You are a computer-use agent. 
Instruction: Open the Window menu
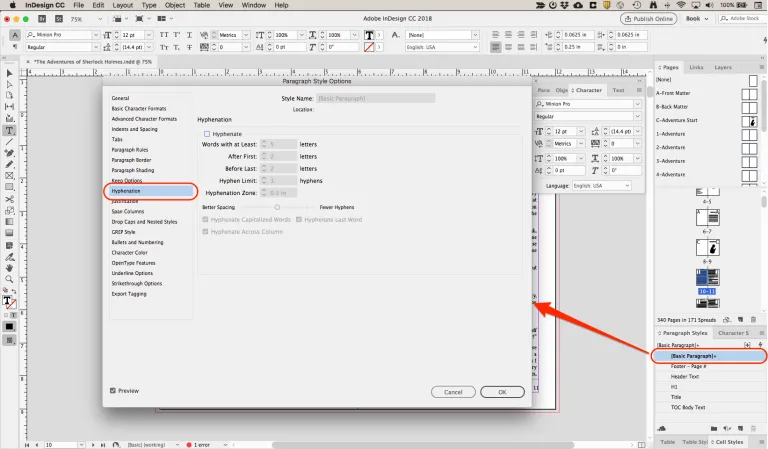click(x=254, y=5)
